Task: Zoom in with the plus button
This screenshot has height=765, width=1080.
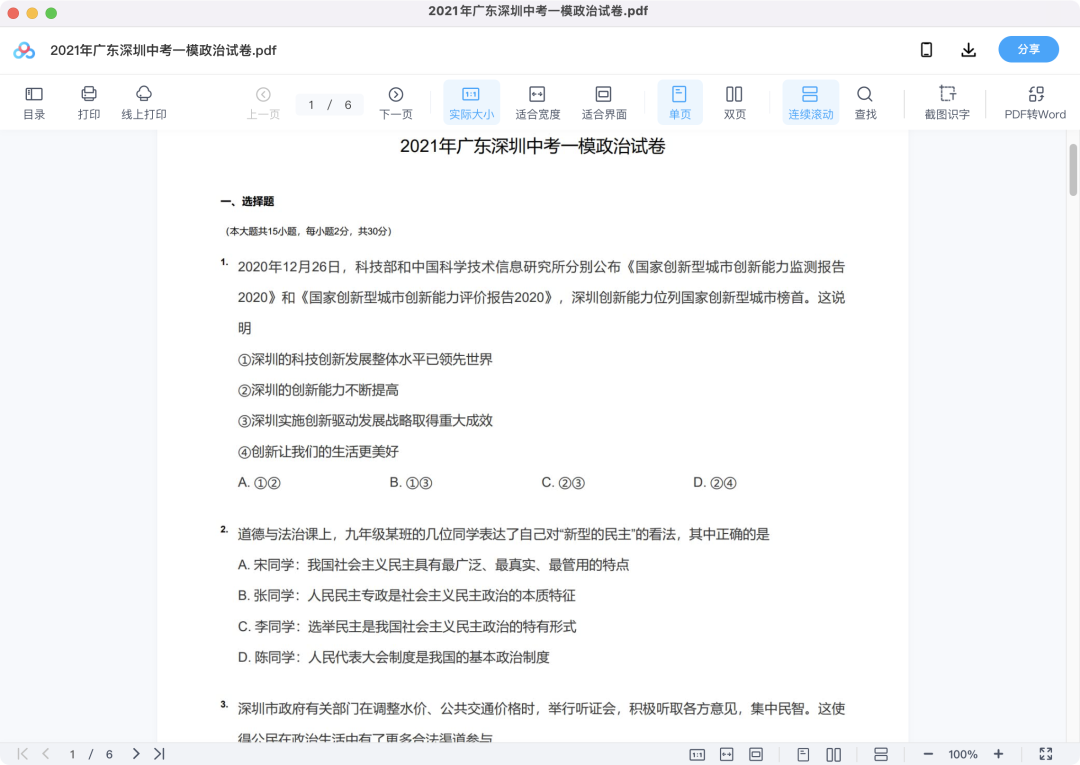Action: (x=999, y=754)
